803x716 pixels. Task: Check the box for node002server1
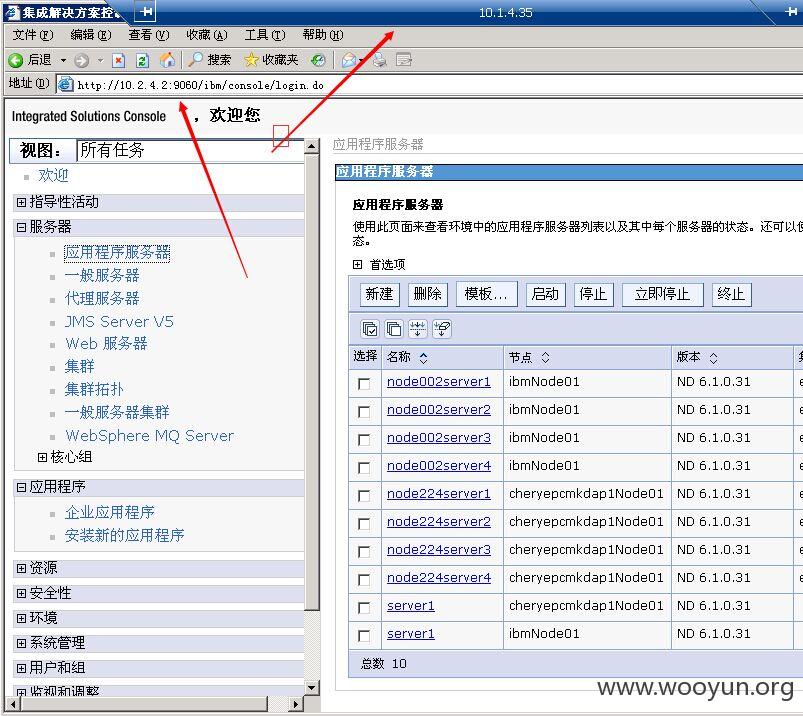pyautogui.click(x=364, y=384)
